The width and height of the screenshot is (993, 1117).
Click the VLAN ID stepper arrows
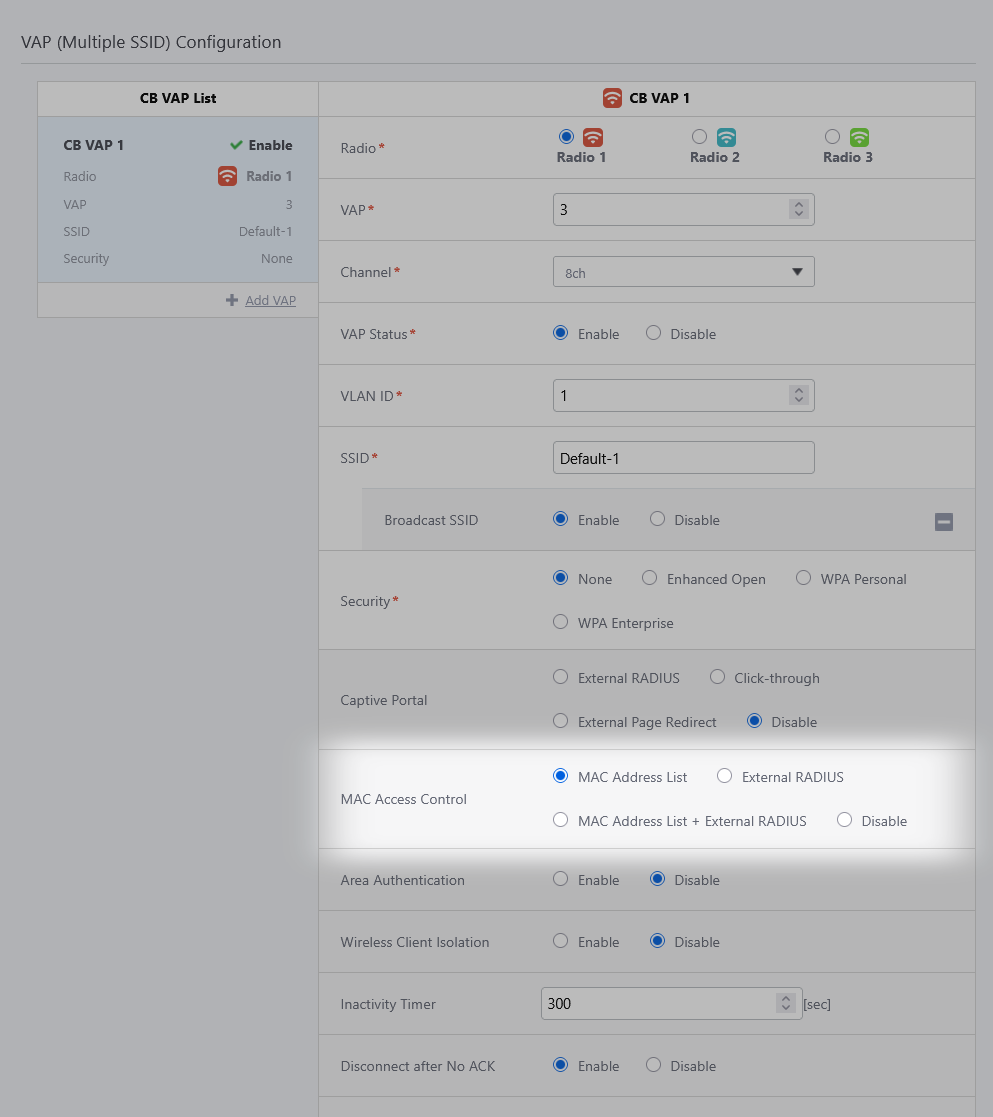(799, 395)
